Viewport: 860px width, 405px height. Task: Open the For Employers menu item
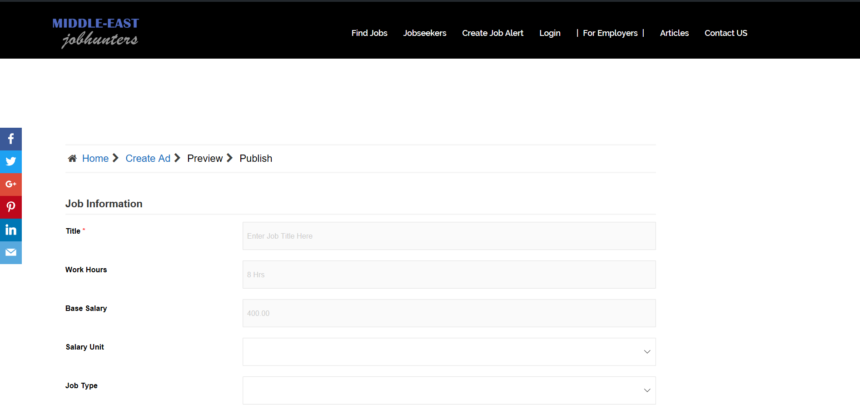pos(610,33)
